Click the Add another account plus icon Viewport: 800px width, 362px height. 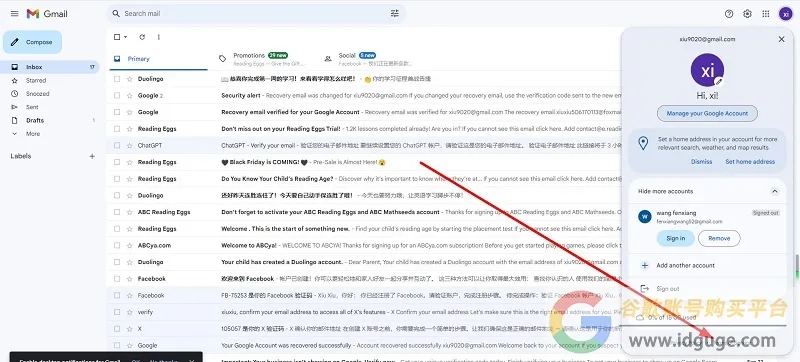645,265
